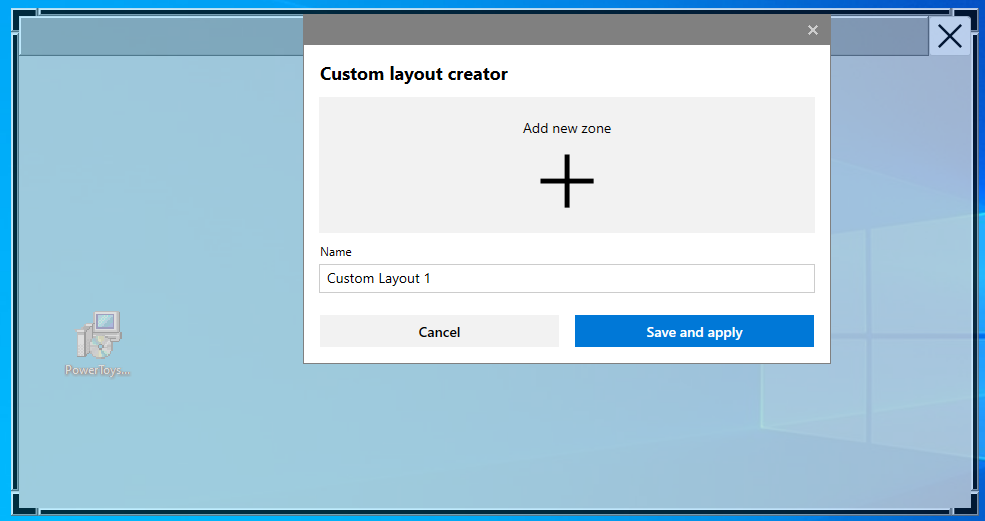Click the 'Custom layout creator' heading
Image resolution: width=985 pixels, height=521 pixels.
tap(413, 74)
